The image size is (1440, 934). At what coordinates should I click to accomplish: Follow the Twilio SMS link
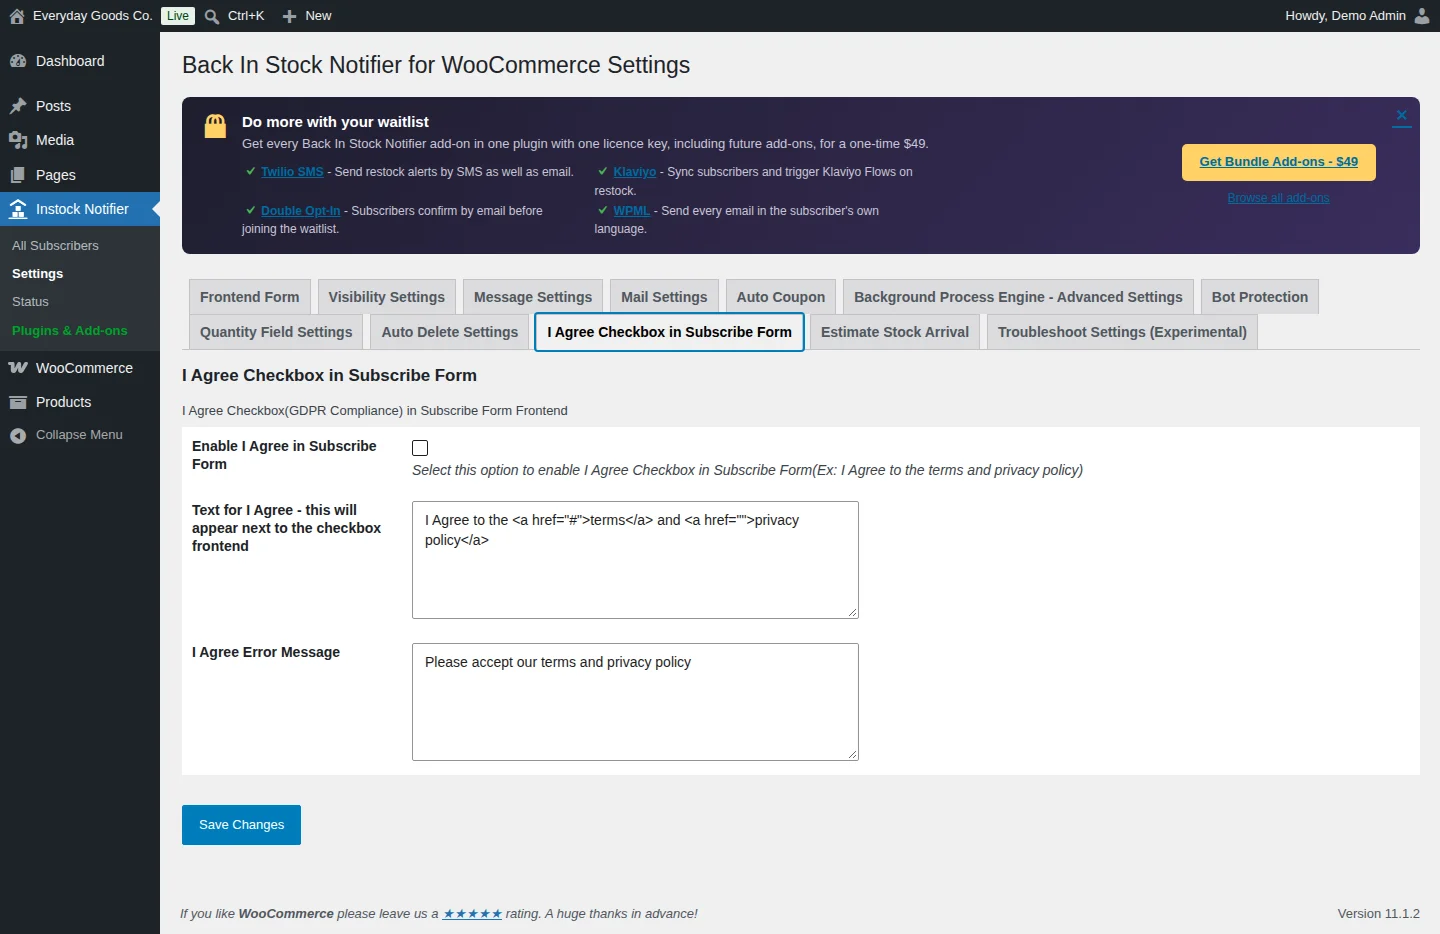tap(292, 172)
